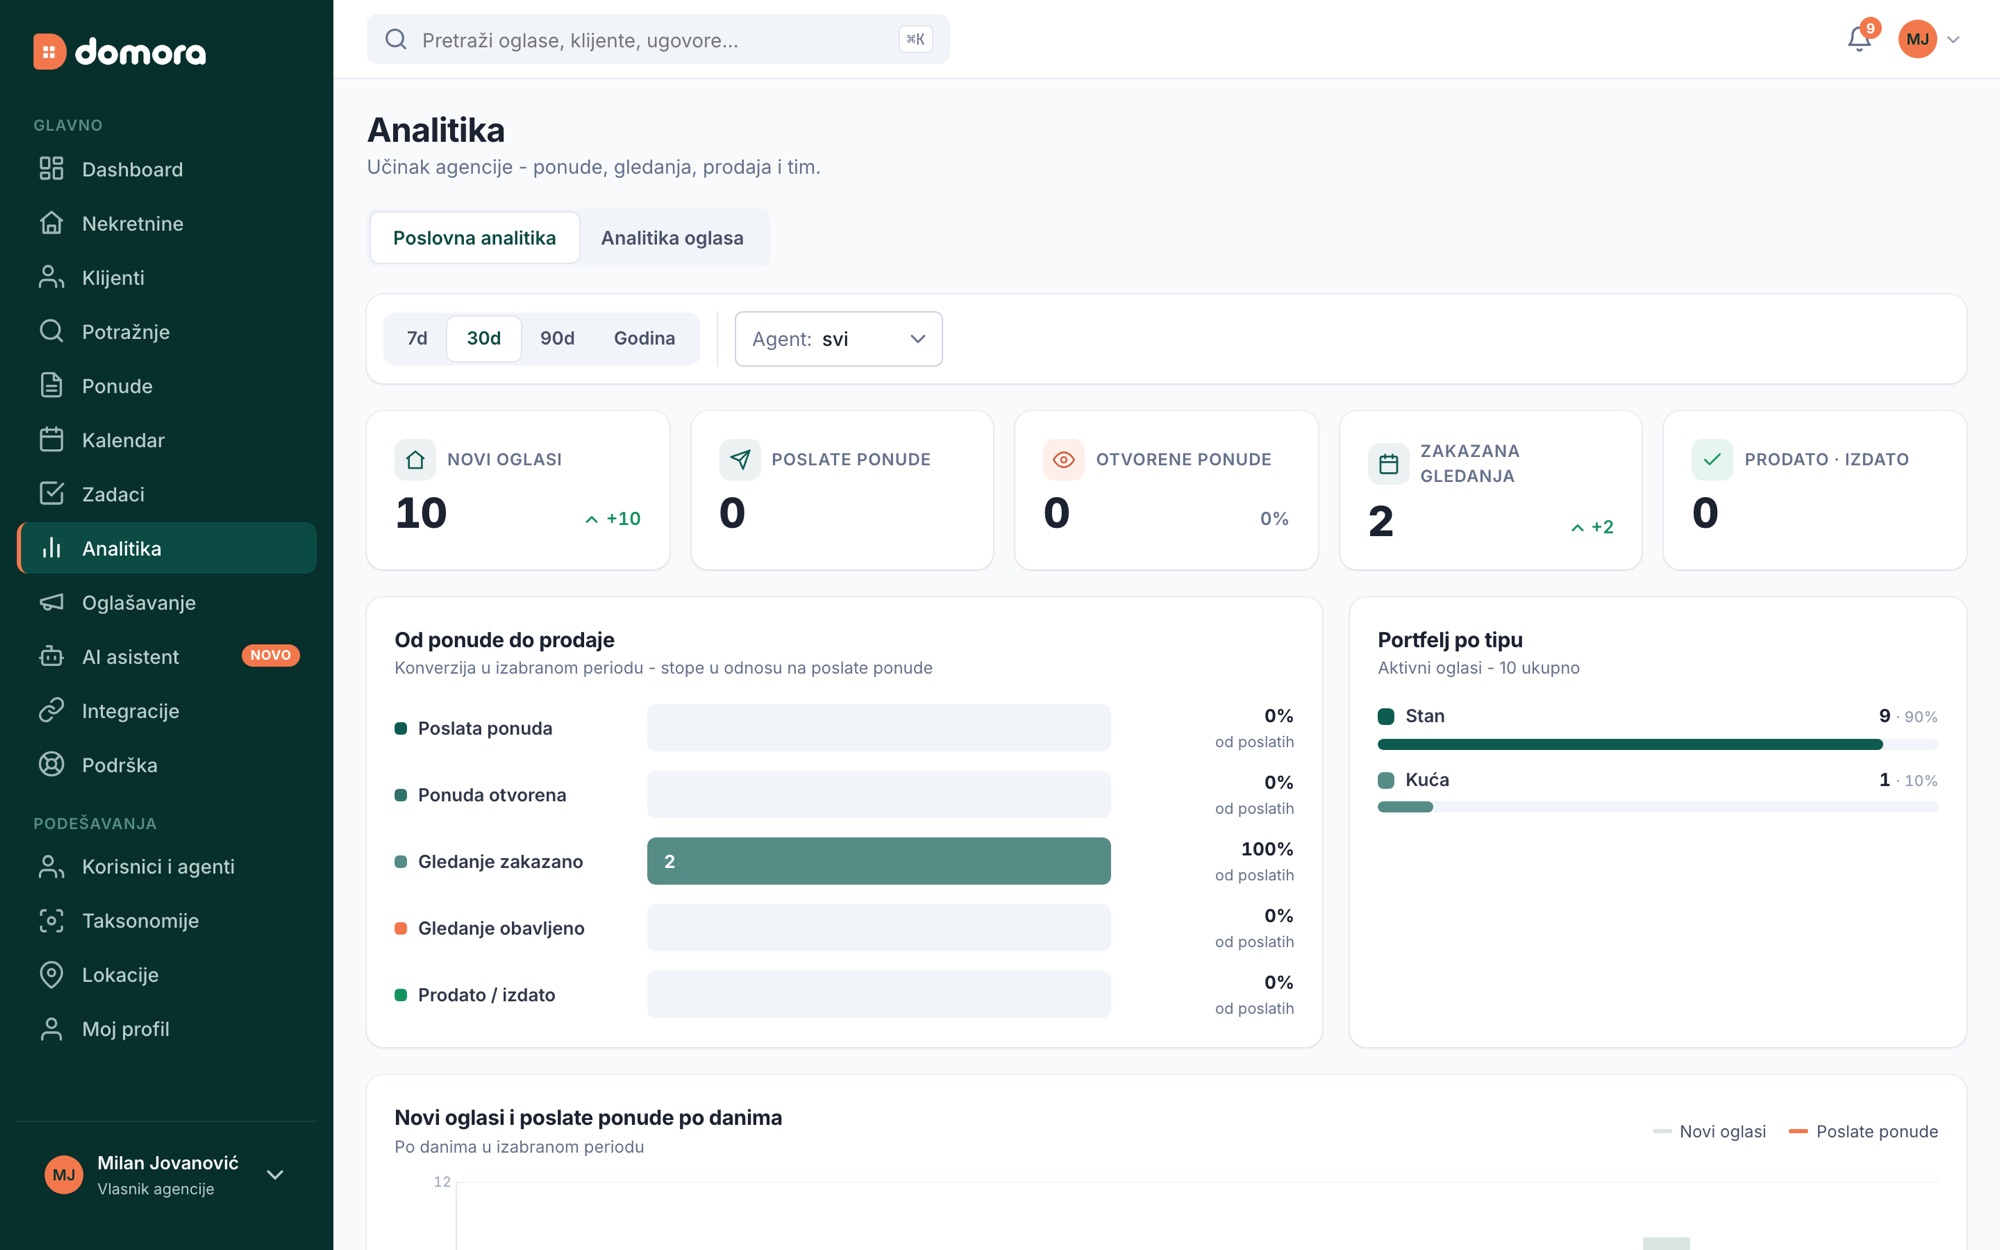Select the 7d period option
The width and height of the screenshot is (2000, 1250).
(417, 338)
